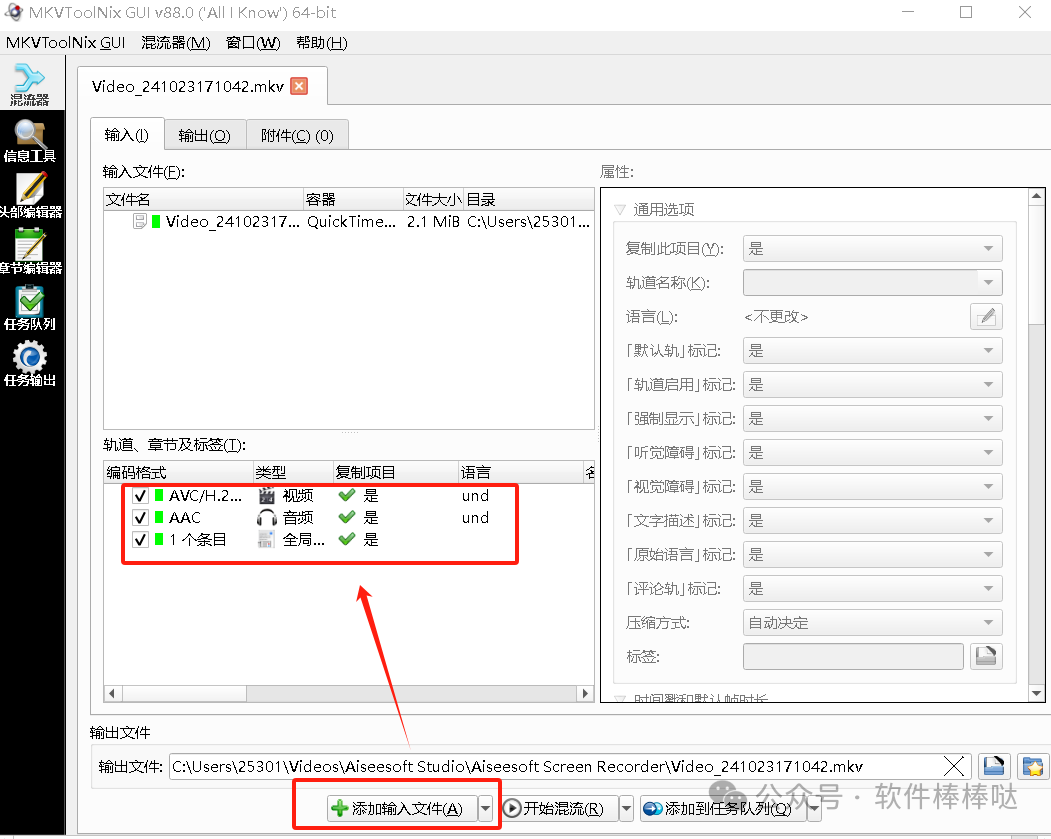1051x839 pixels.
Task: Click the 编码格式 column header
Action: [178, 472]
